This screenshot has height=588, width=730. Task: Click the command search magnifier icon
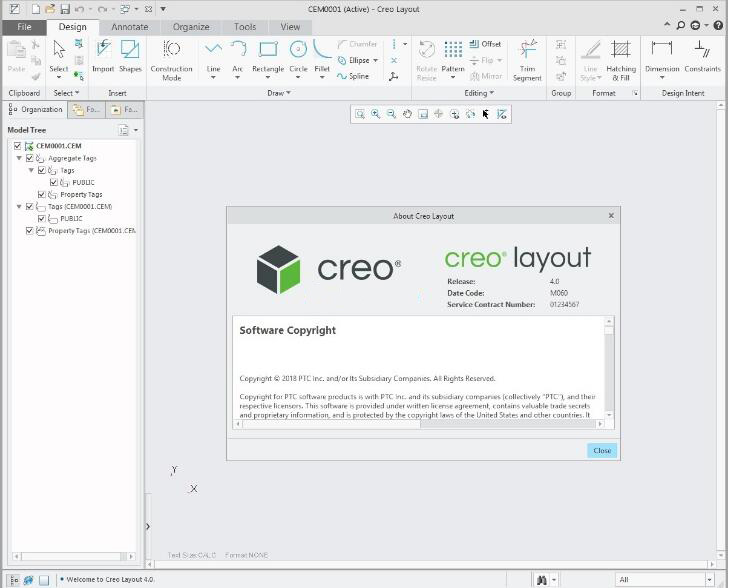[681, 26]
